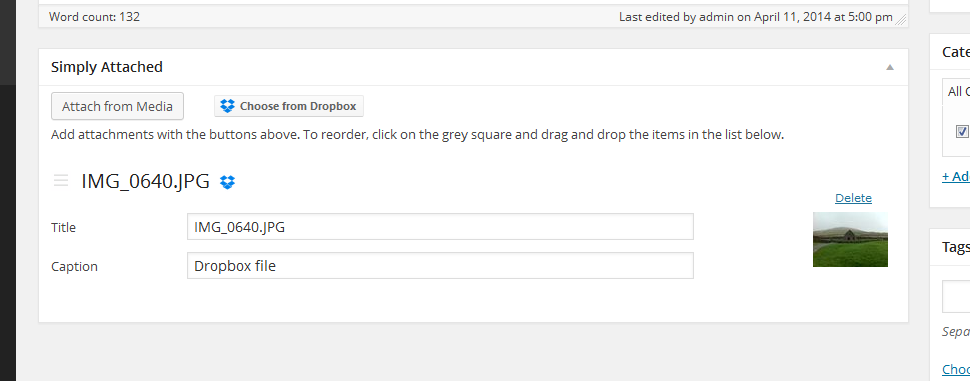The width and height of the screenshot is (970, 381).
Task: Click Attach from Media button
Action: tap(118, 106)
